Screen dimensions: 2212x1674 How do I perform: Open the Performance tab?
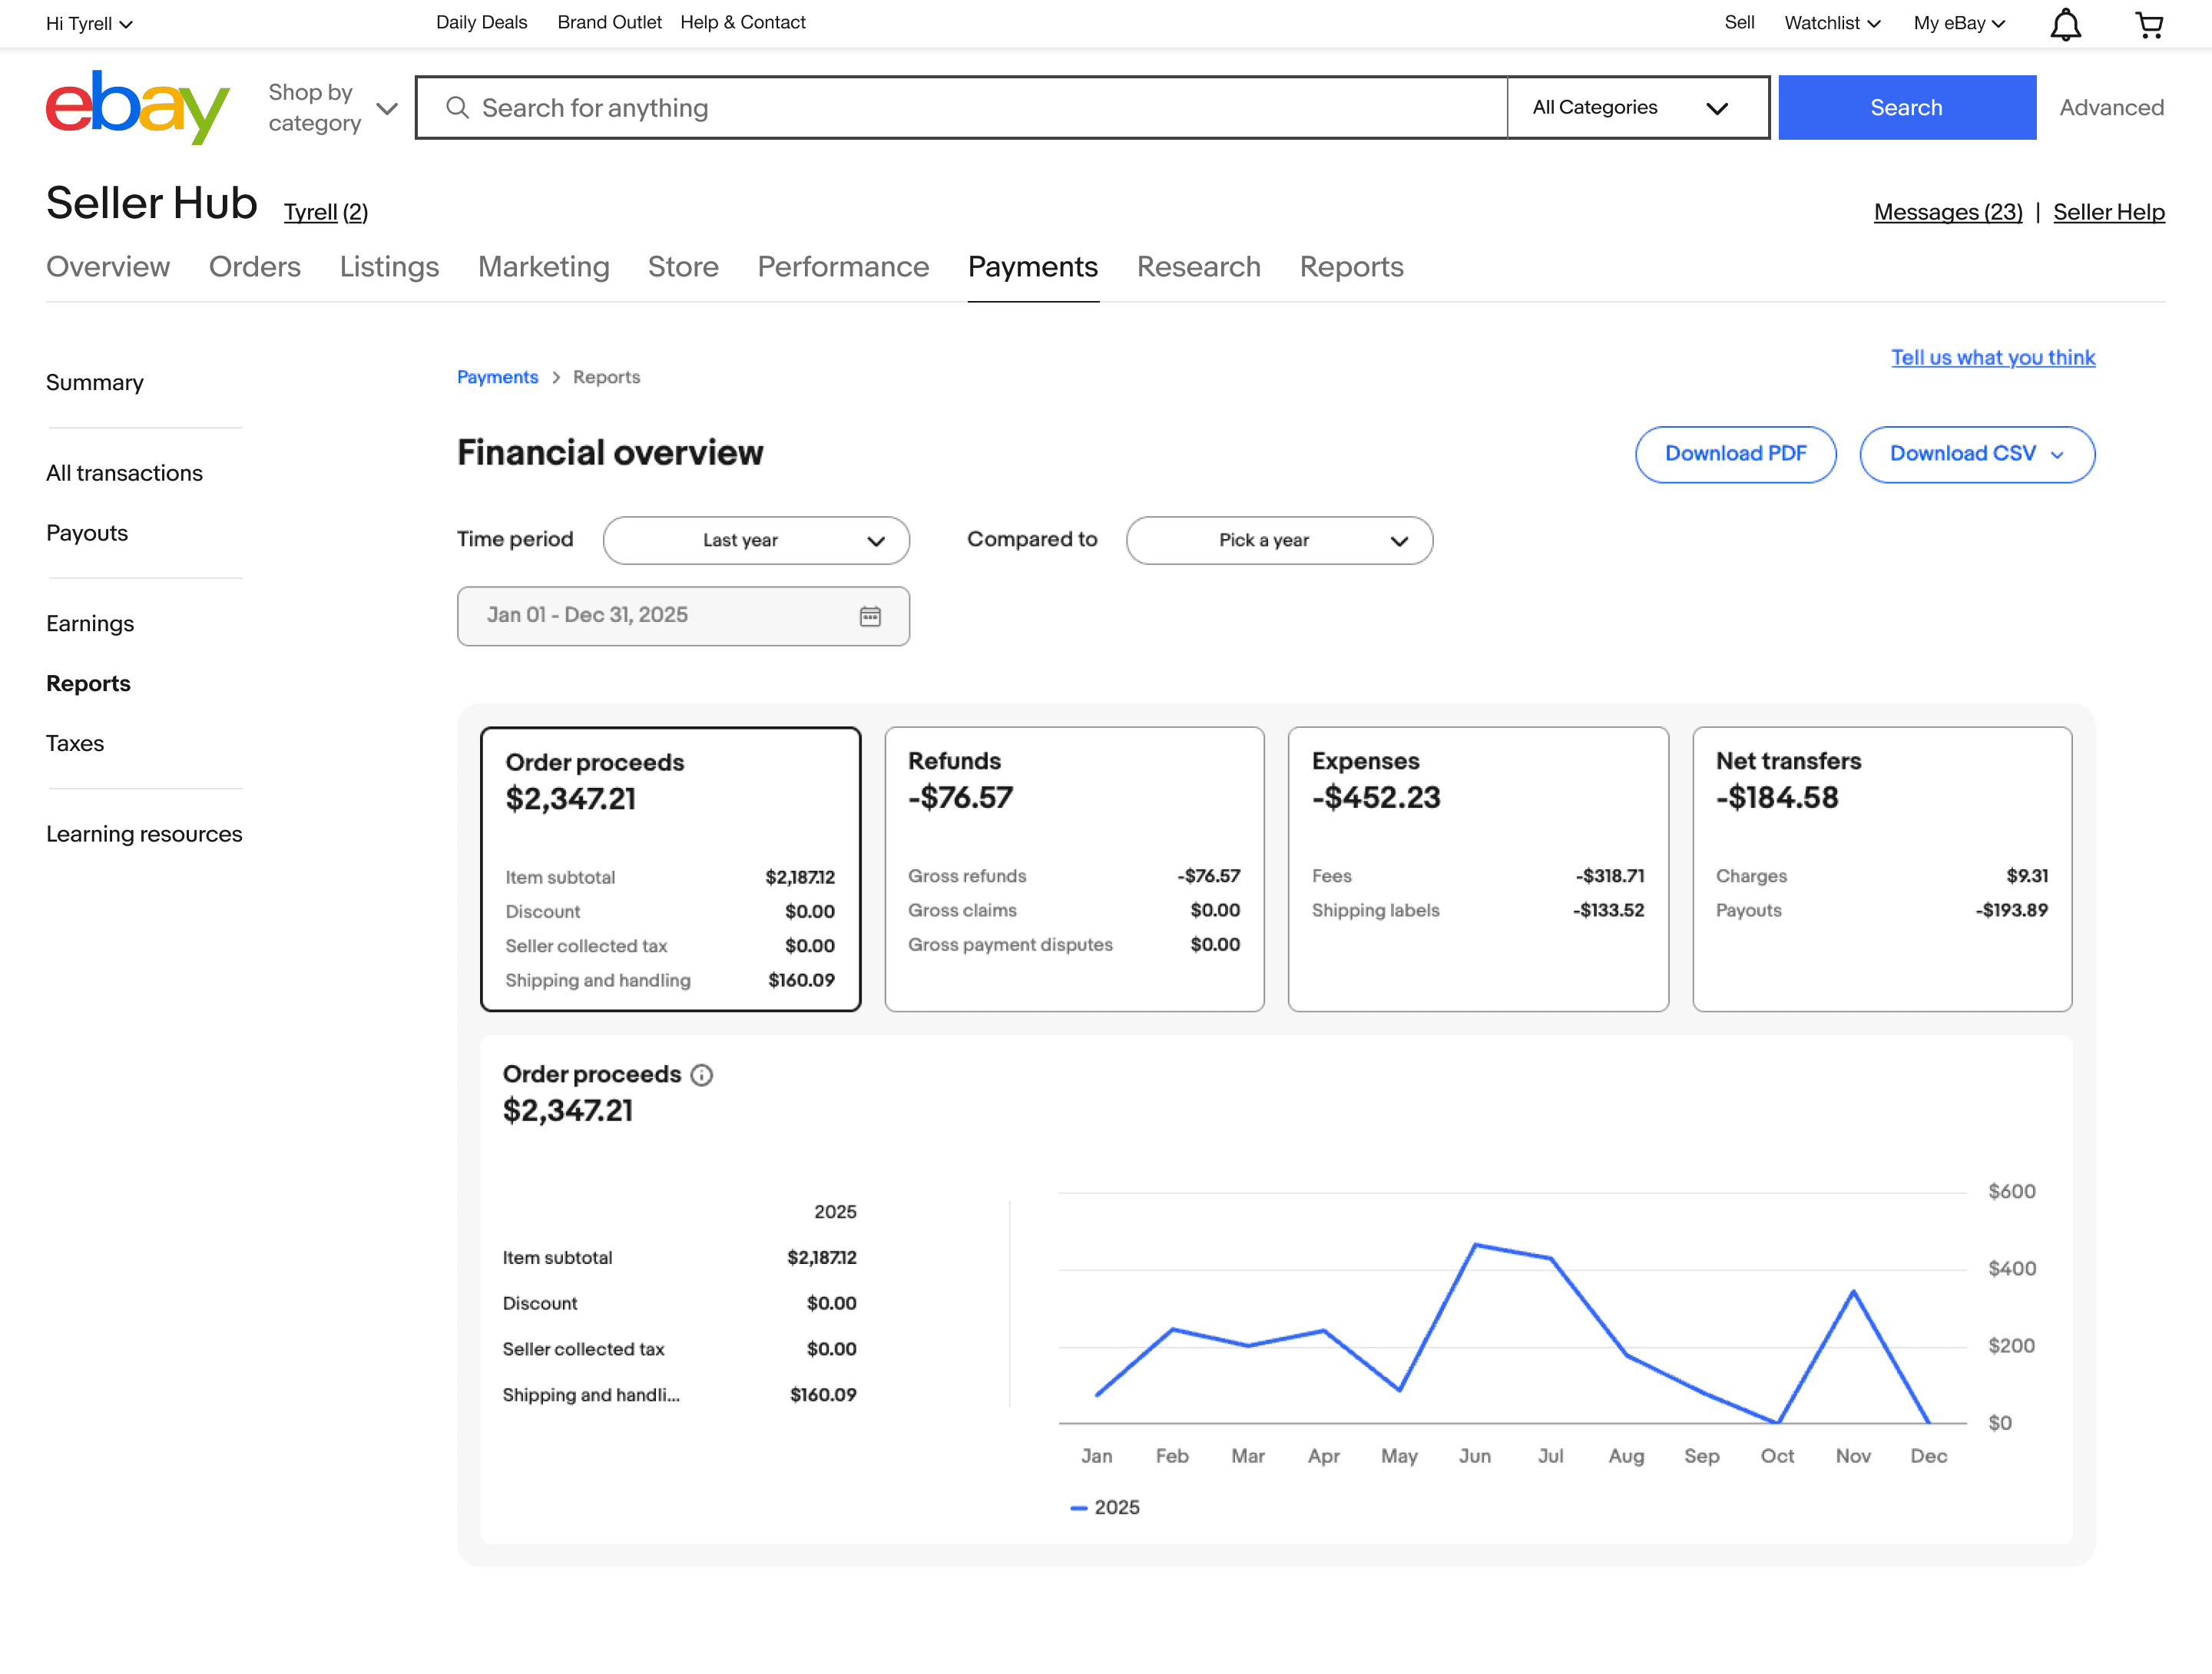843,267
